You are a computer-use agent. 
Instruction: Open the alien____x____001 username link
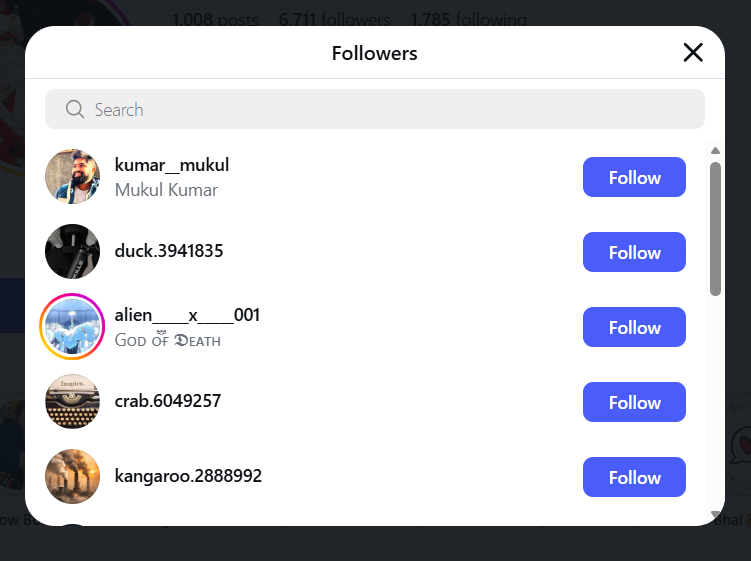(187, 315)
